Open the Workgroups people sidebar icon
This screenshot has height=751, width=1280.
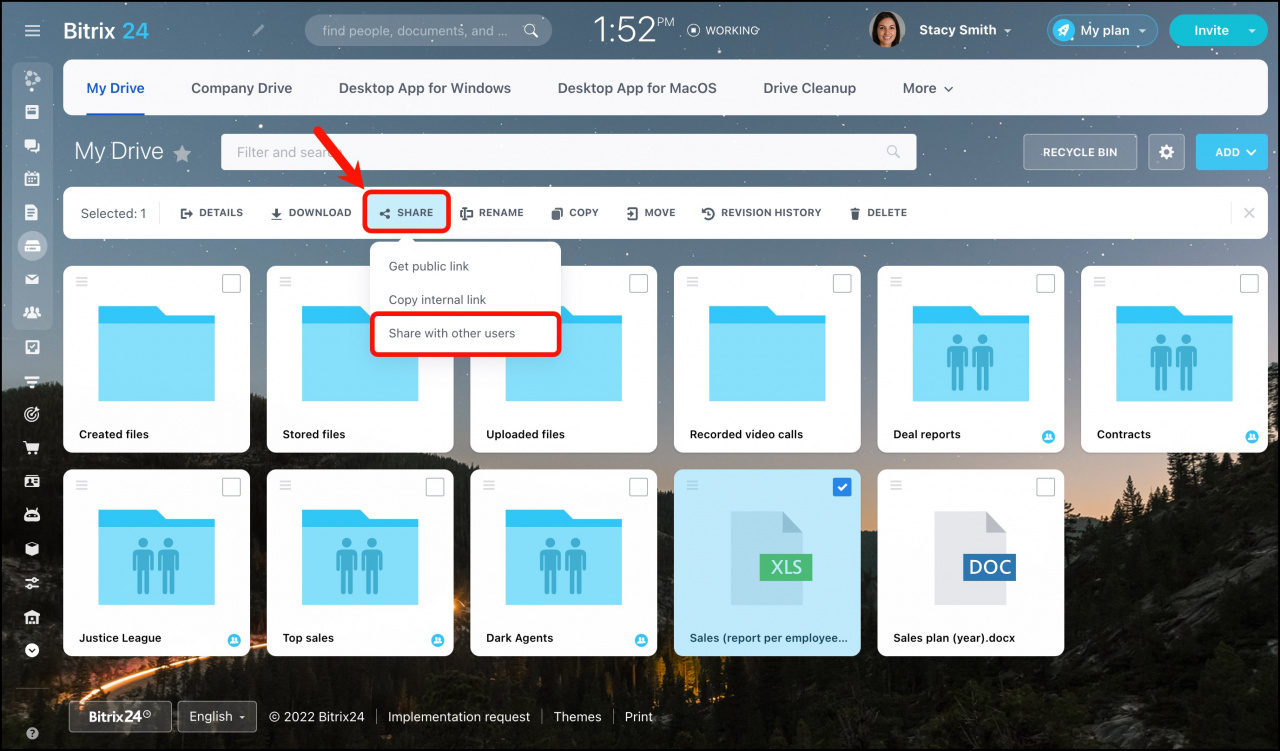[x=32, y=313]
